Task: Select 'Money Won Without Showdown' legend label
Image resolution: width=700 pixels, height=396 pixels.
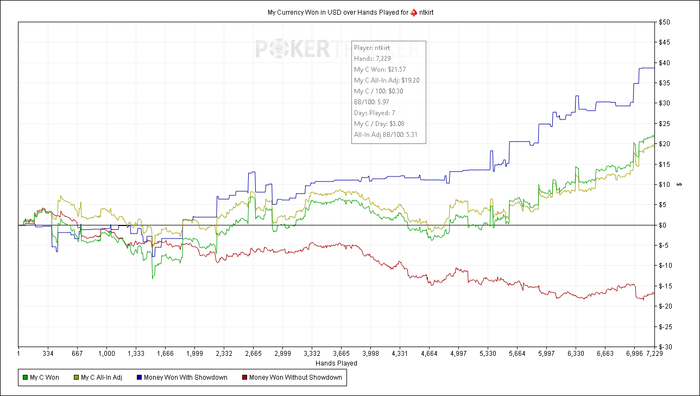Action: [296, 378]
